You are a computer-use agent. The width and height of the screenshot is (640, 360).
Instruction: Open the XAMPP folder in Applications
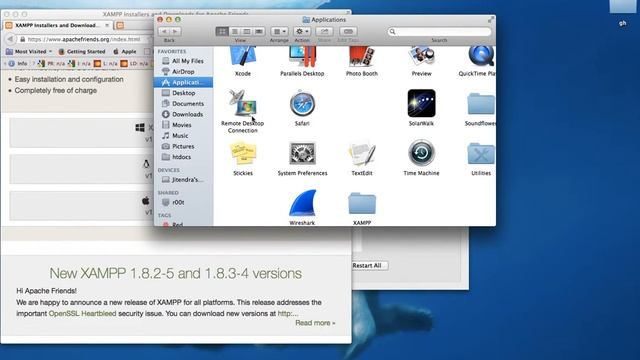(x=362, y=203)
